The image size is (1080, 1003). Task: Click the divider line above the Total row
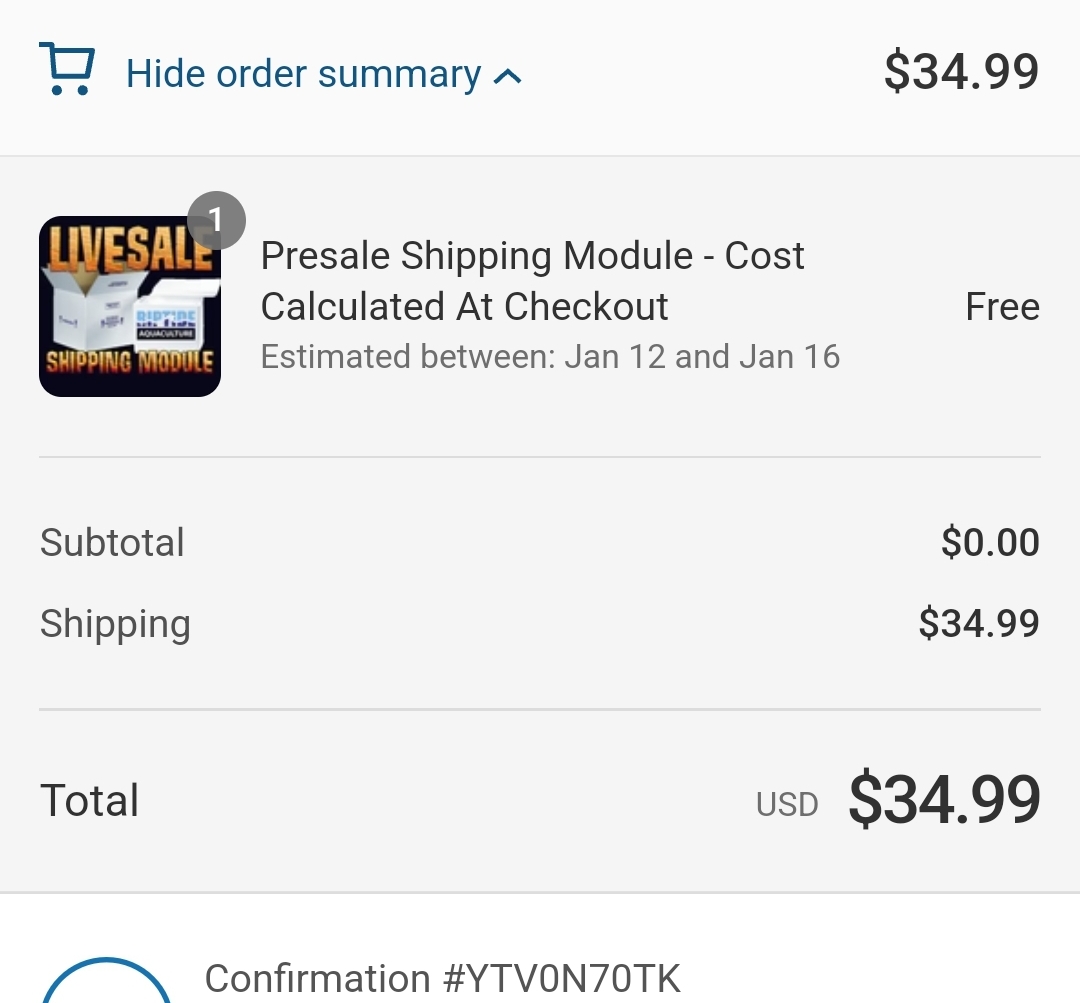click(540, 710)
